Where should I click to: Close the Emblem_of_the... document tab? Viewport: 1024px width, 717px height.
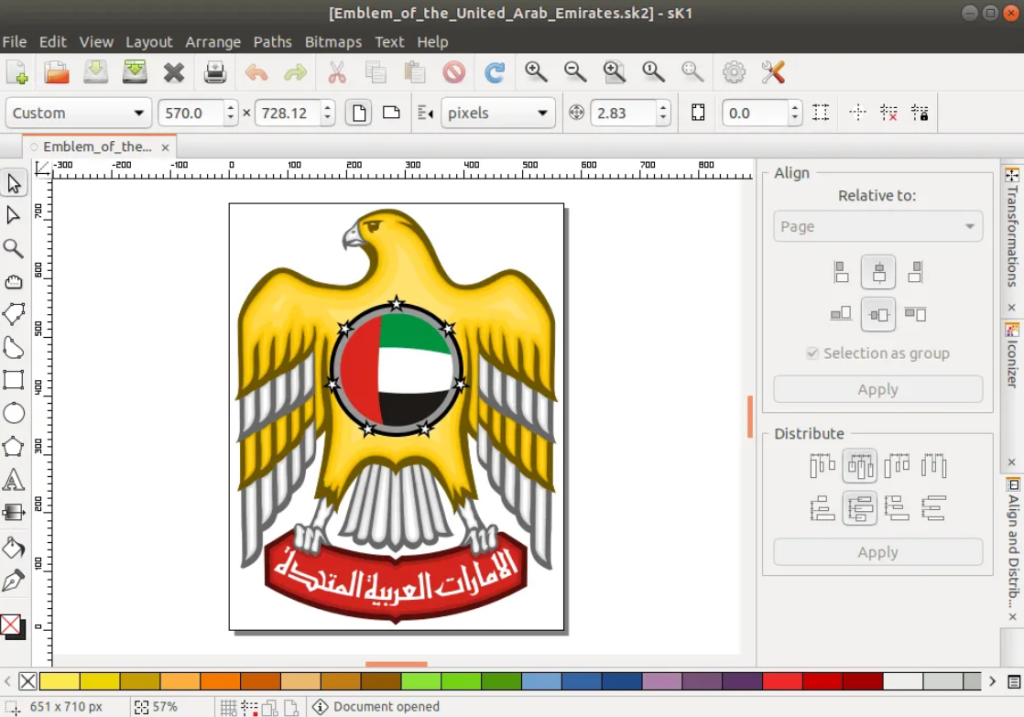(x=165, y=148)
